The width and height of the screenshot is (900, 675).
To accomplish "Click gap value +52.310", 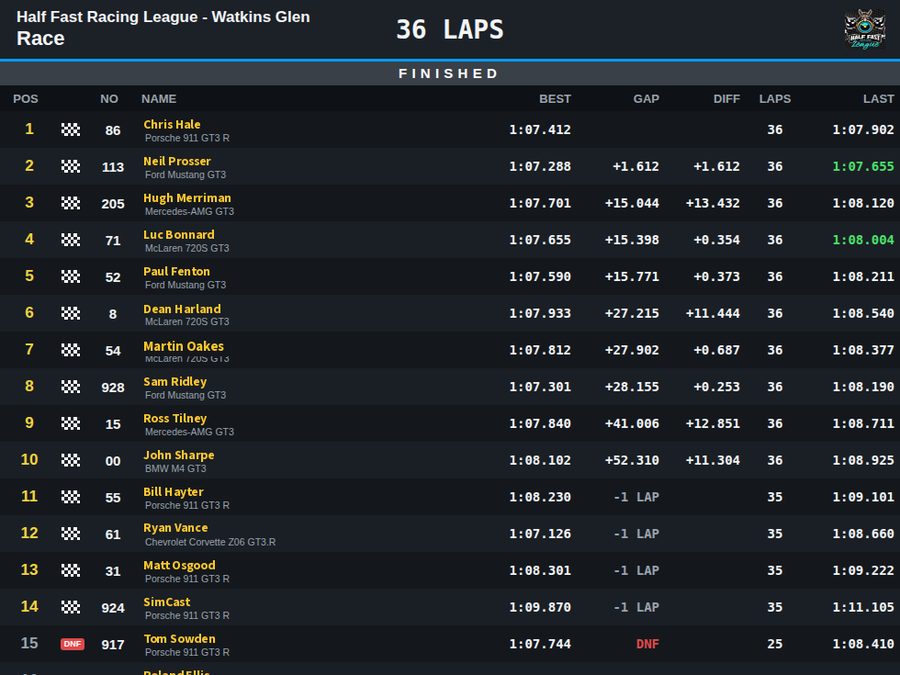I will [x=632, y=460].
